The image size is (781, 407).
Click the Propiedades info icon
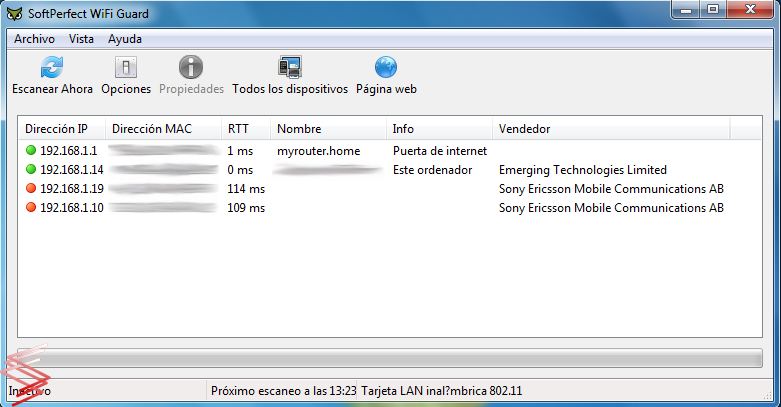191,67
